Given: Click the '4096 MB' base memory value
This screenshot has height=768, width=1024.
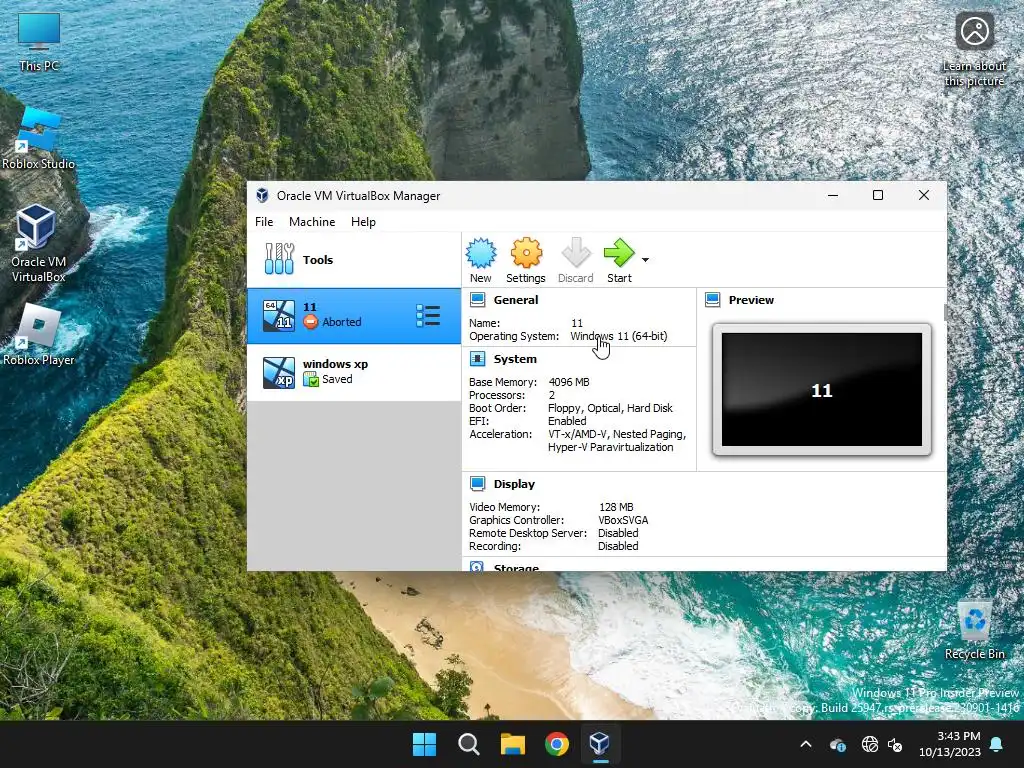Looking at the screenshot, I should click(569, 382).
